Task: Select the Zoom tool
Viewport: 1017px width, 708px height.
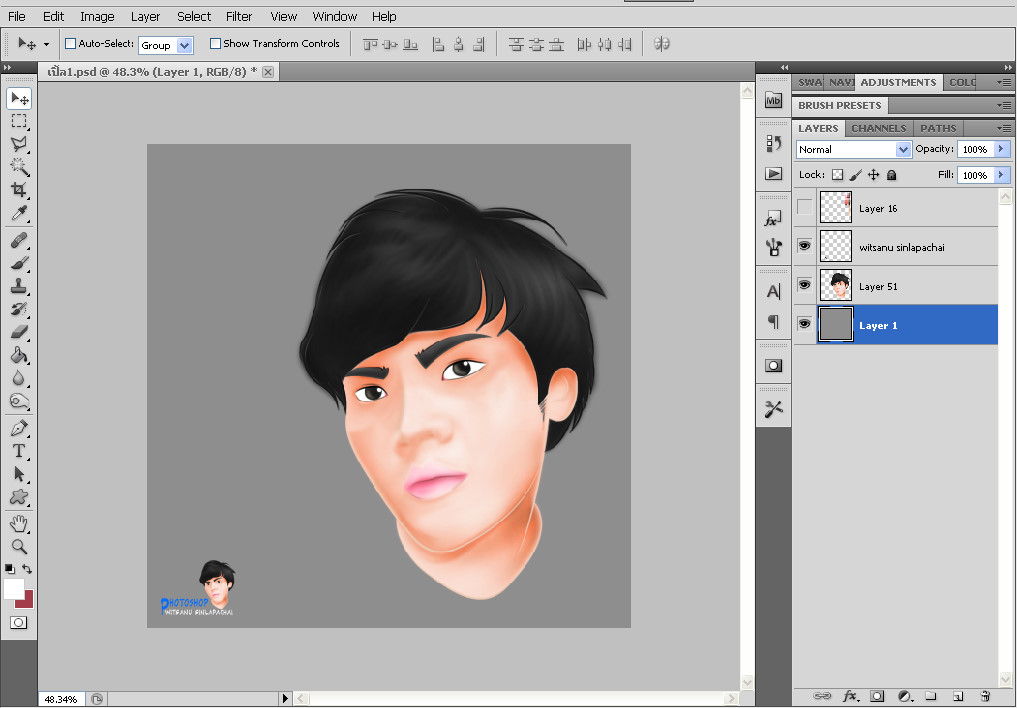Action: tap(18, 546)
